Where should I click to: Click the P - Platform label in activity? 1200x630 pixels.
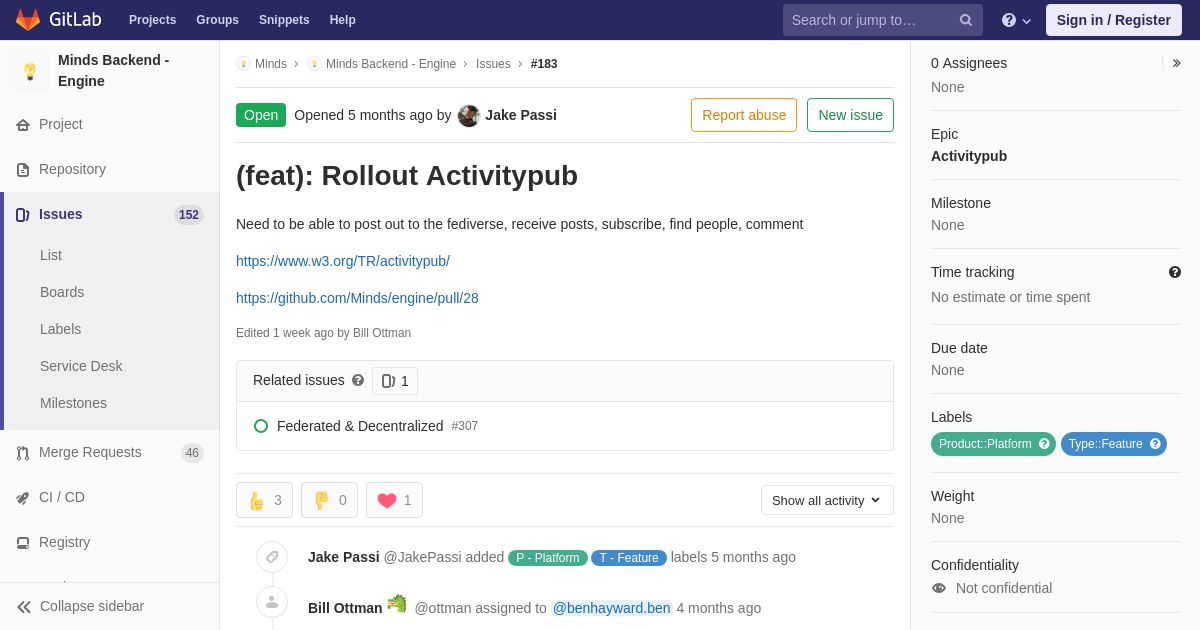pyautogui.click(x=547, y=558)
